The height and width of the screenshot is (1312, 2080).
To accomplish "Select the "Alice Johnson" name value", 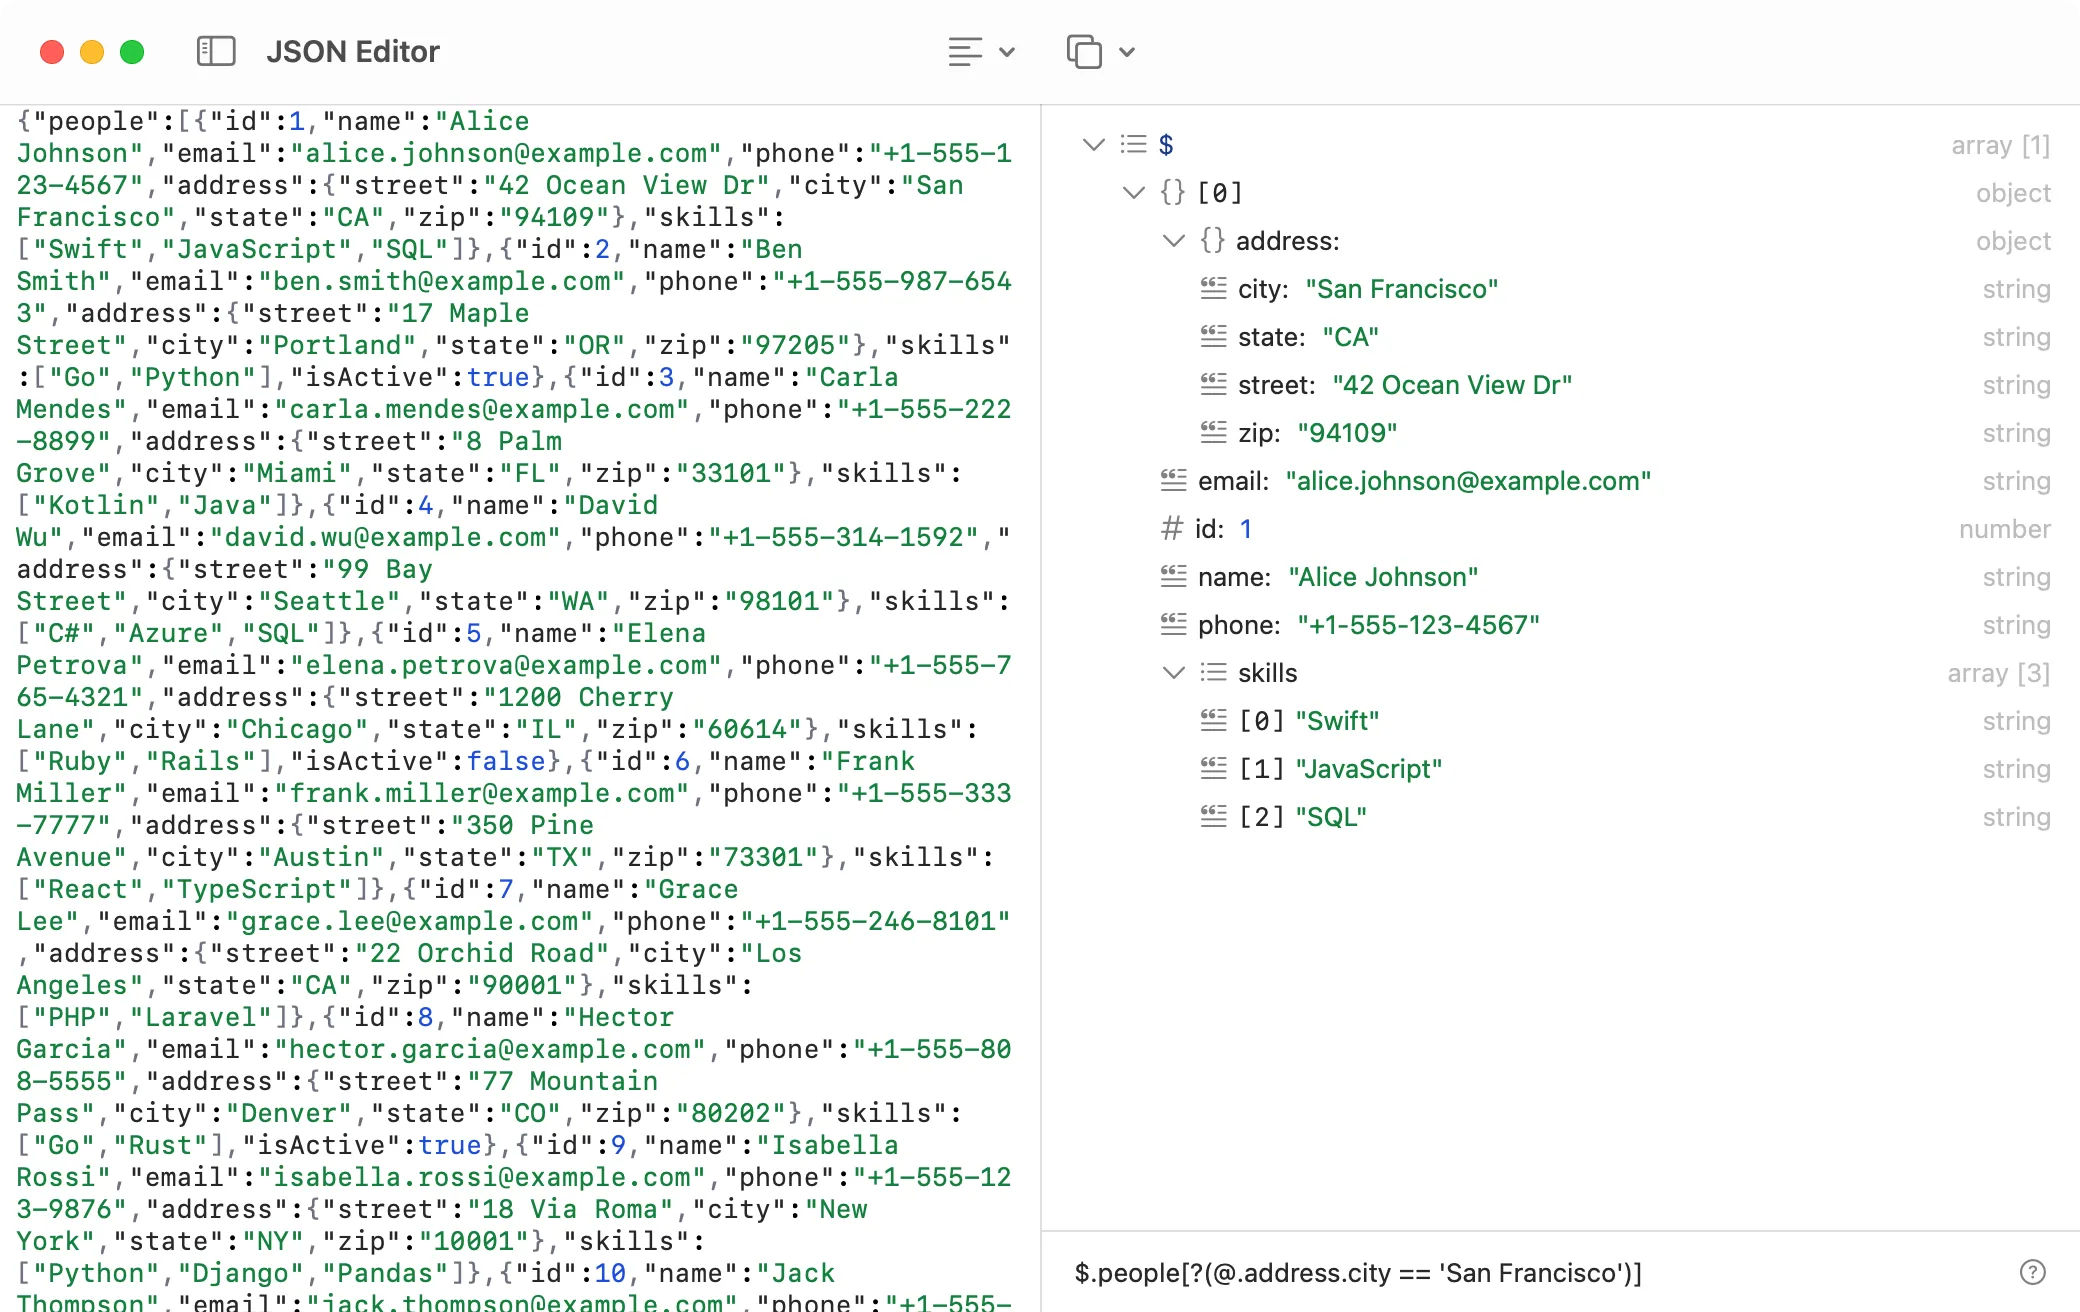I will coord(1383,576).
